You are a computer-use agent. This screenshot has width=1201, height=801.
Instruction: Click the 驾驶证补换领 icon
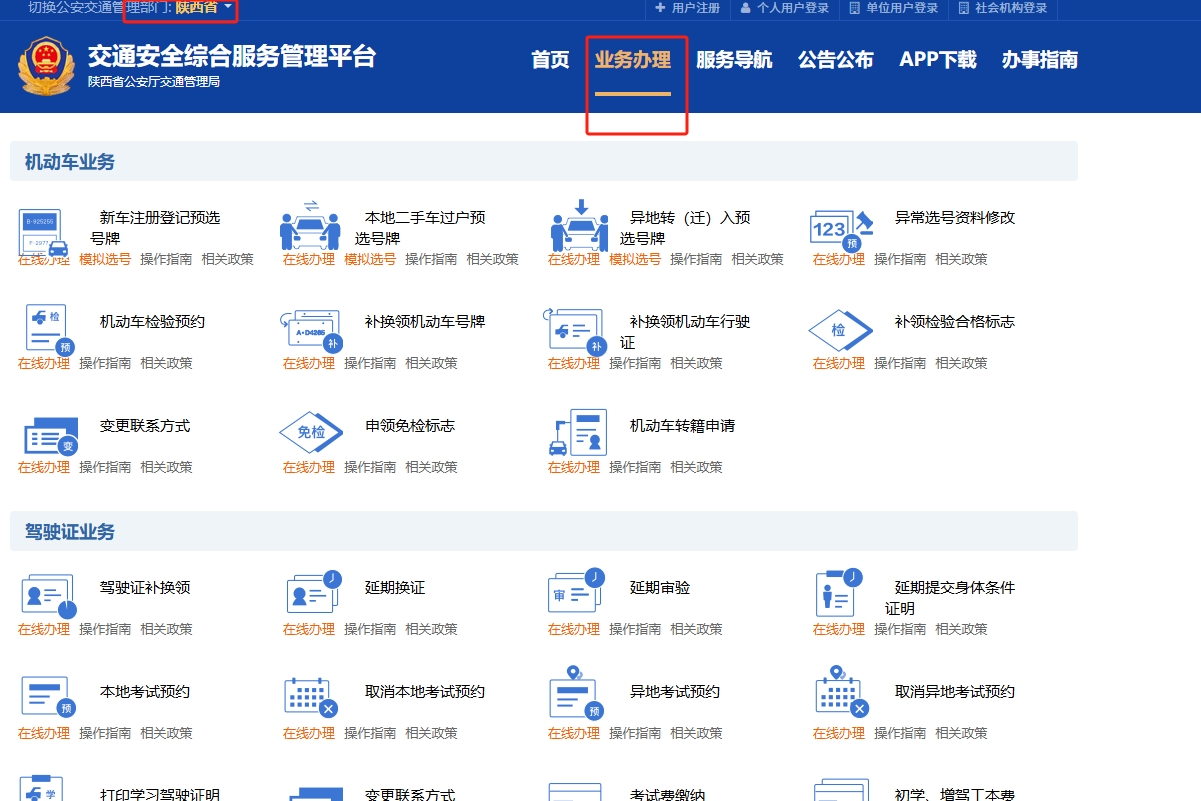pos(47,596)
